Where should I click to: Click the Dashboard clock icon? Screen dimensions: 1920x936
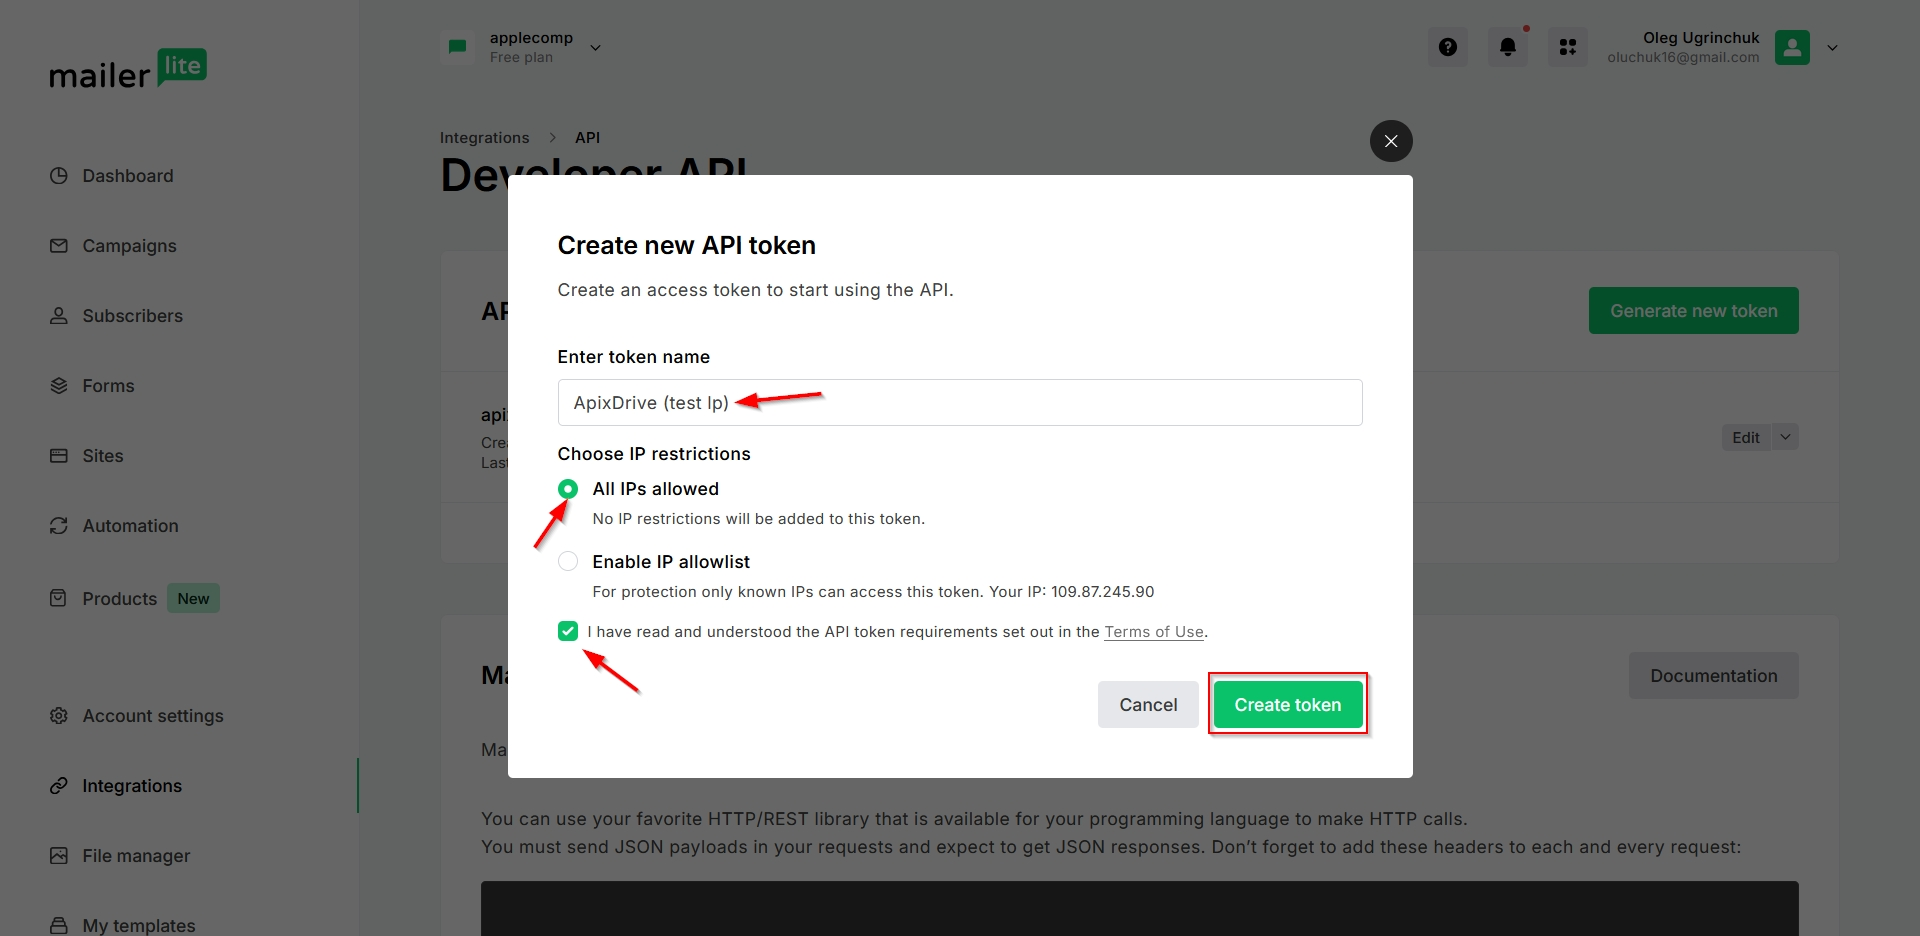pos(59,176)
